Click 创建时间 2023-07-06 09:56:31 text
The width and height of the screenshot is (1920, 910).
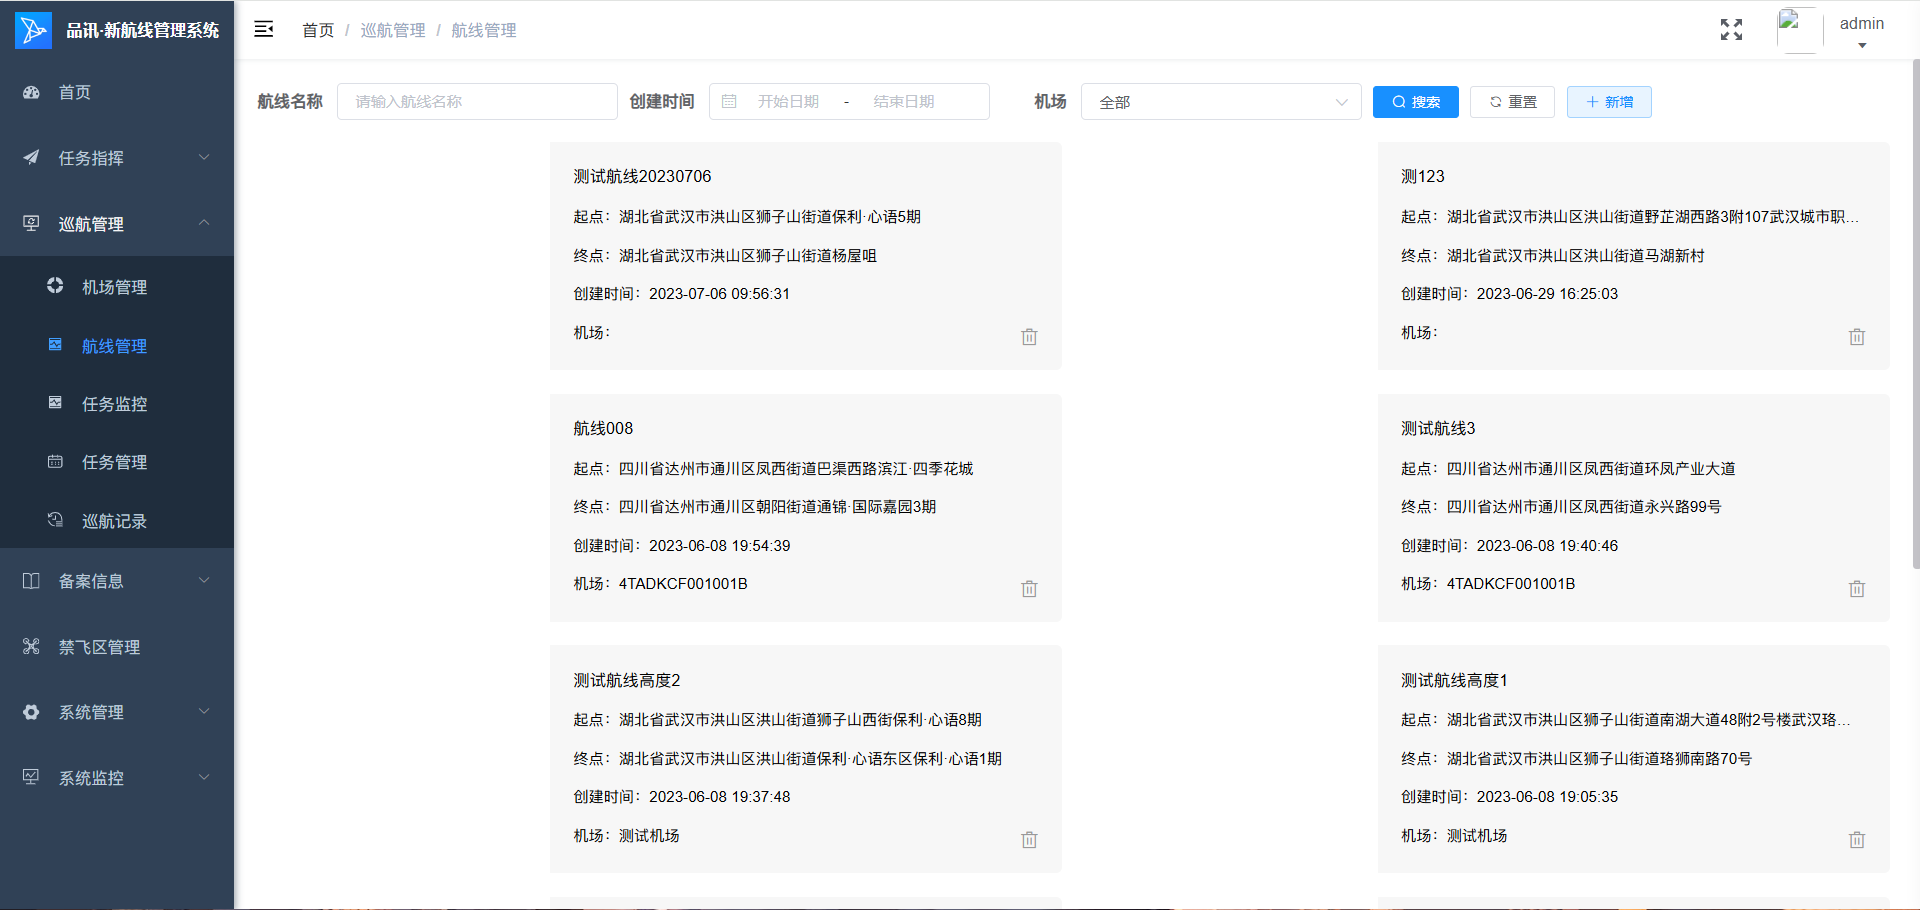coord(681,294)
